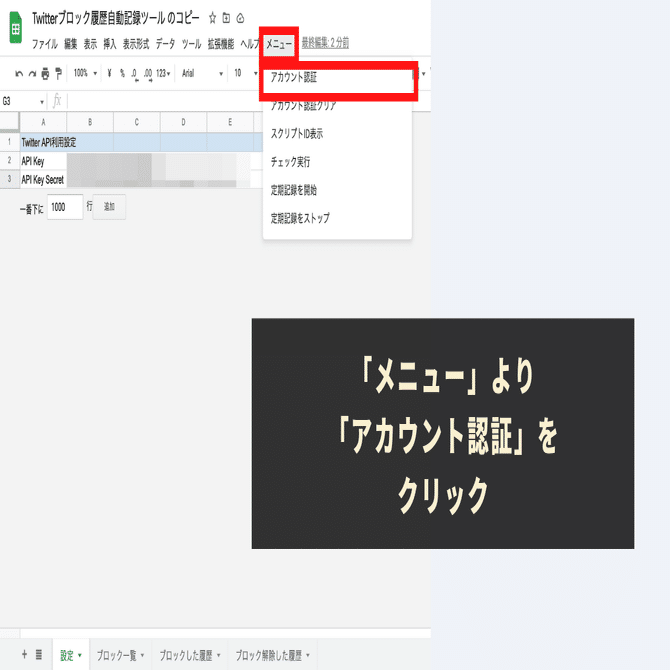This screenshot has width=670, height=670.
Task: Click the formula bar input
Action: (x=165, y=102)
